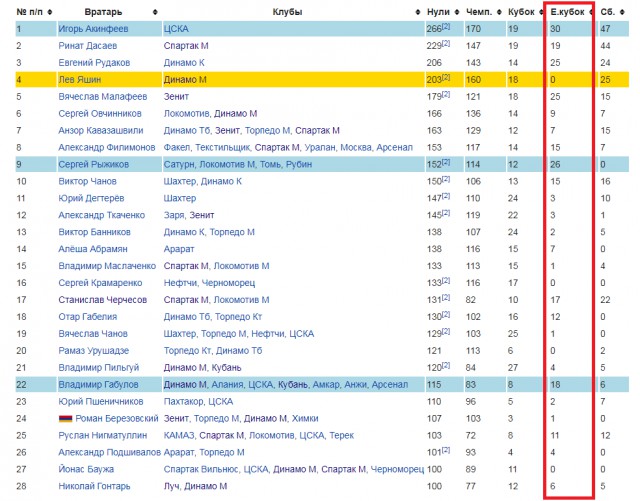Sort by Клубы column sort arrows
This screenshot has height=501, width=640.
click(418, 12)
